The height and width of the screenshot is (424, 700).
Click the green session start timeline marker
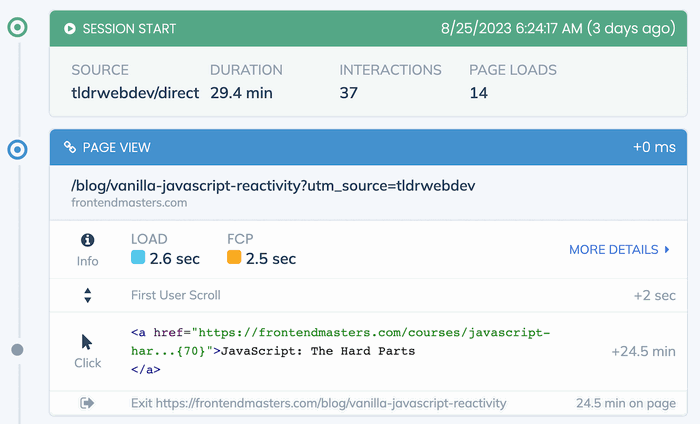(x=17, y=27)
